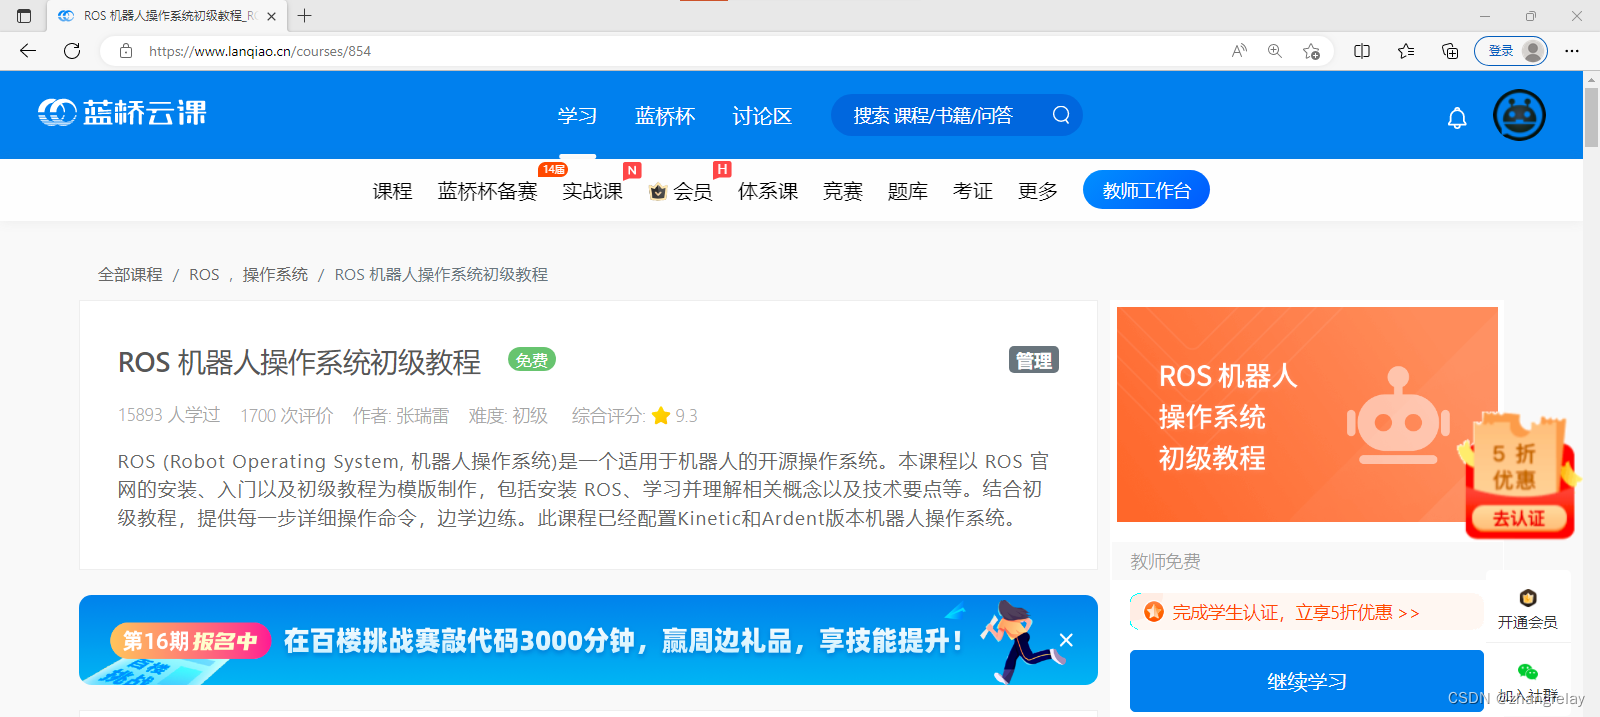Click the search magnifier icon in site header
1600x717 pixels.
[1061, 115]
